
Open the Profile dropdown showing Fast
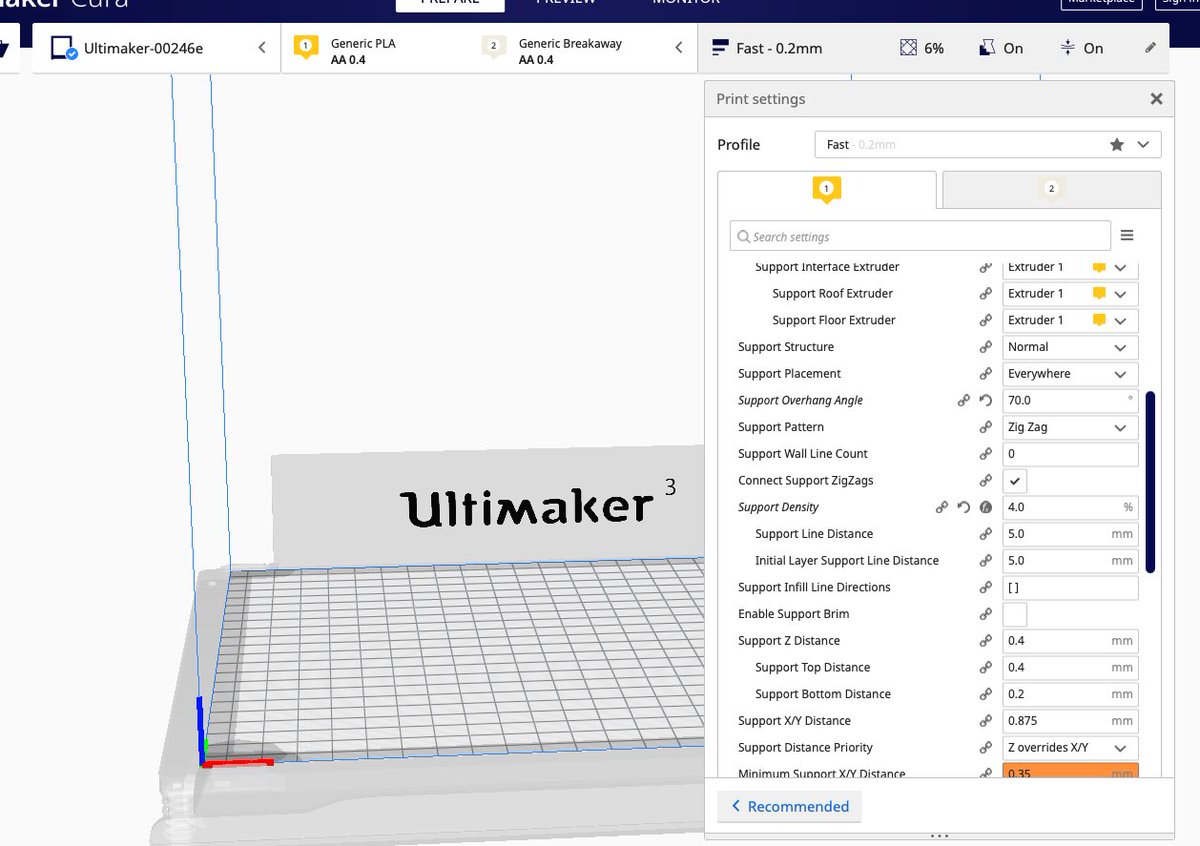tap(988, 145)
